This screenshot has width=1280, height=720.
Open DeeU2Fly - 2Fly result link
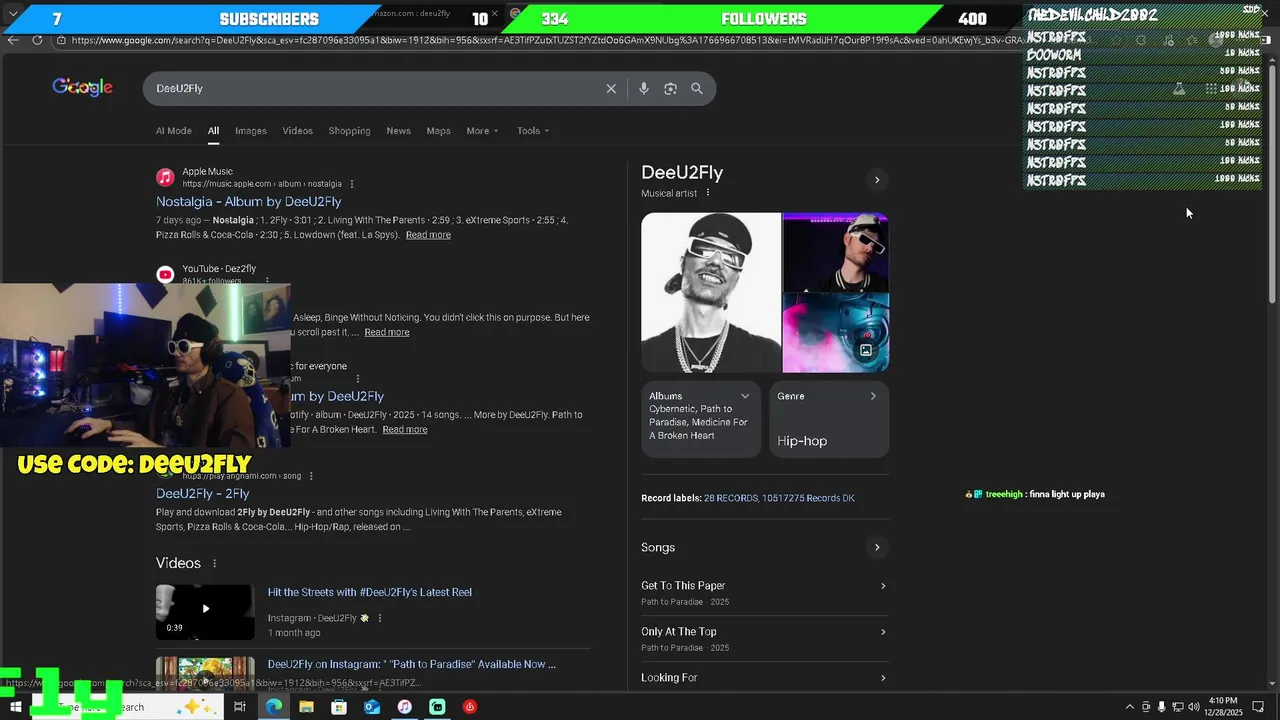click(x=202, y=493)
